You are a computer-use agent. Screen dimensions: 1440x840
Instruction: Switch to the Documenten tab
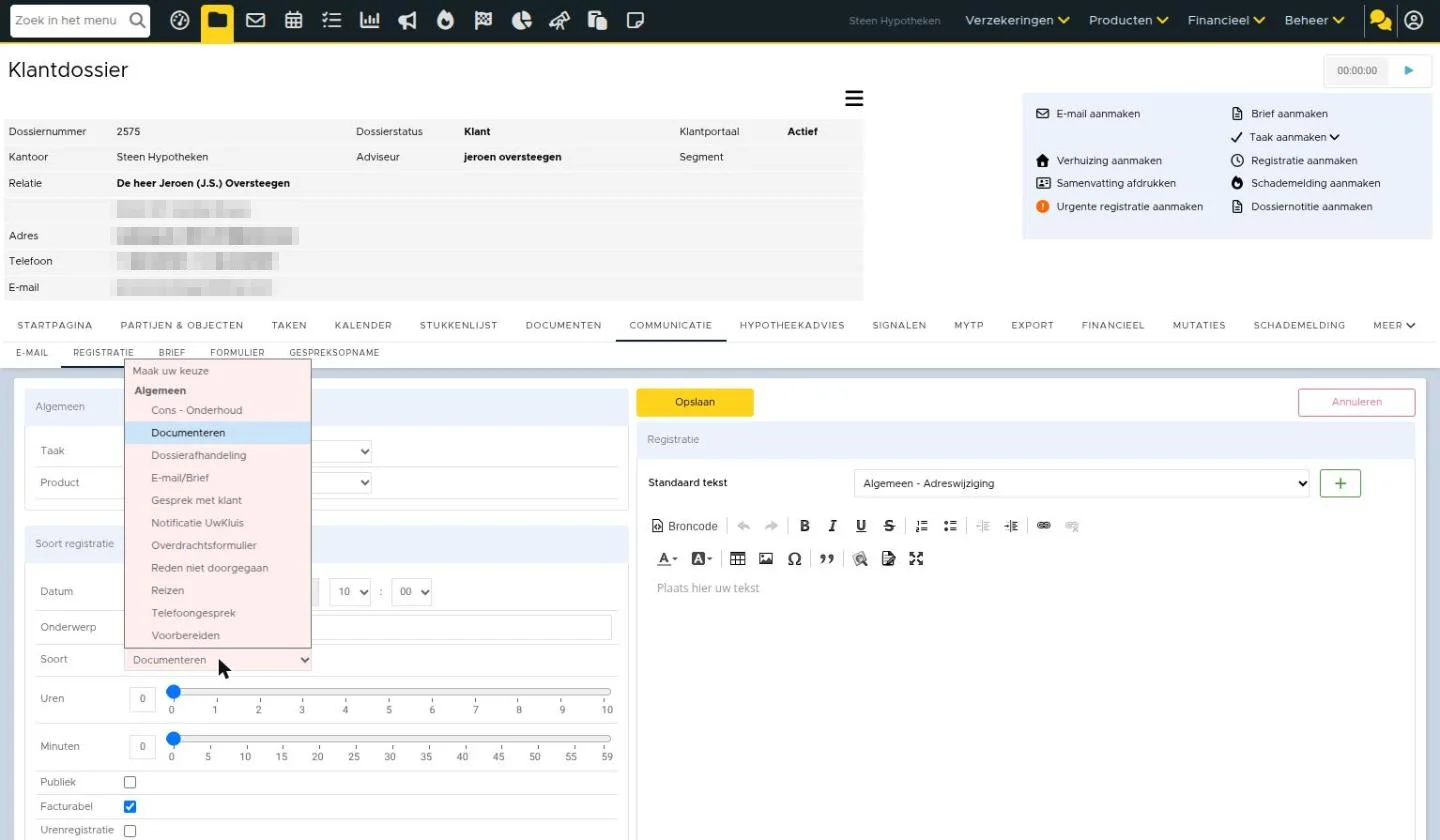pyautogui.click(x=563, y=325)
